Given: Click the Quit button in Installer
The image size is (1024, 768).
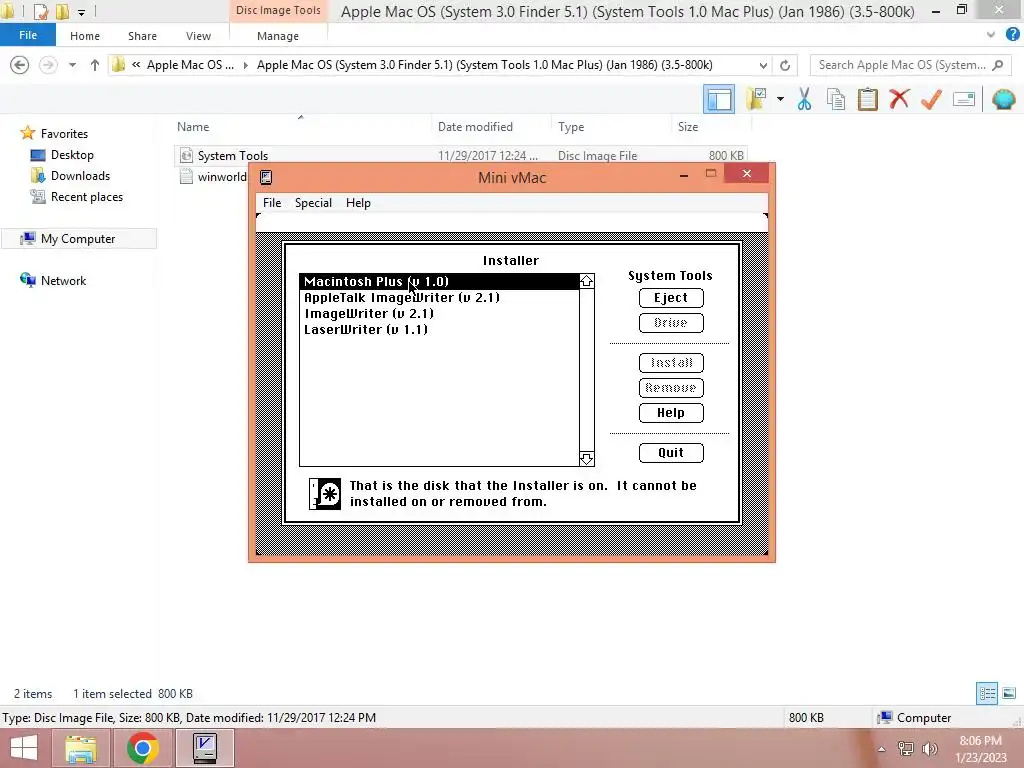Looking at the screenshot, I should pos(671,453).
